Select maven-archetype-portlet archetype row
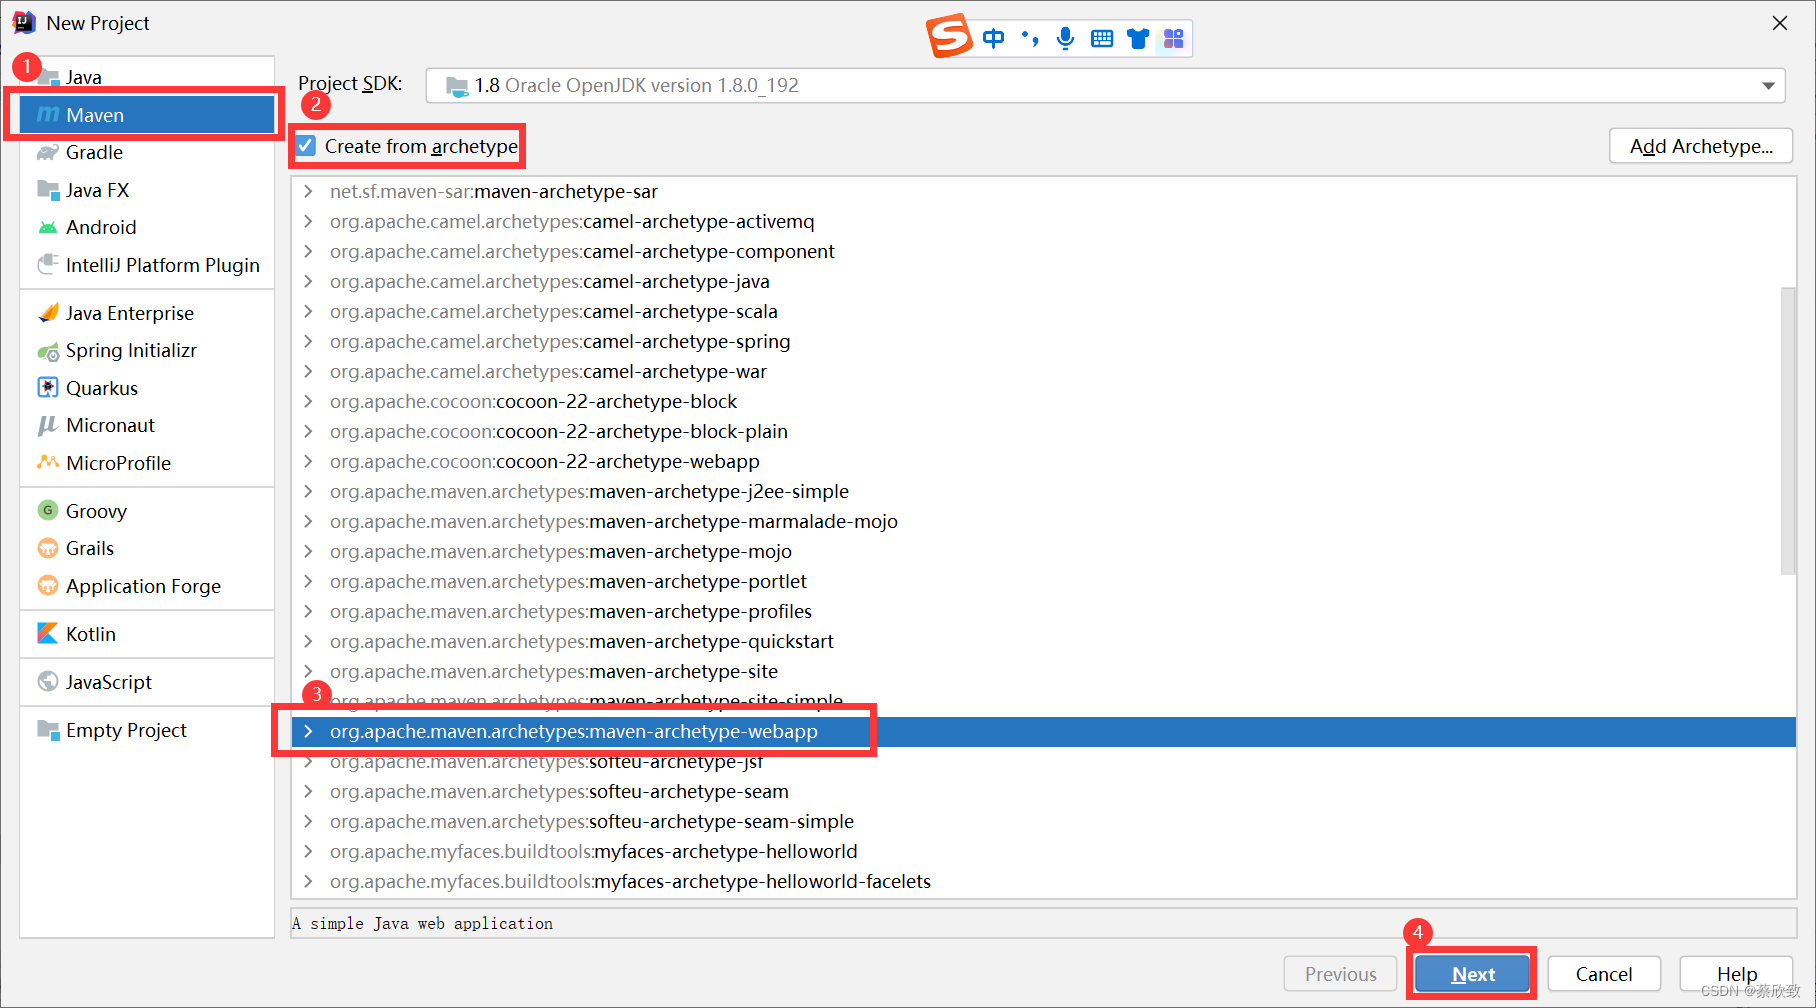1816x1008 pixels. [x=1043, y=581]
